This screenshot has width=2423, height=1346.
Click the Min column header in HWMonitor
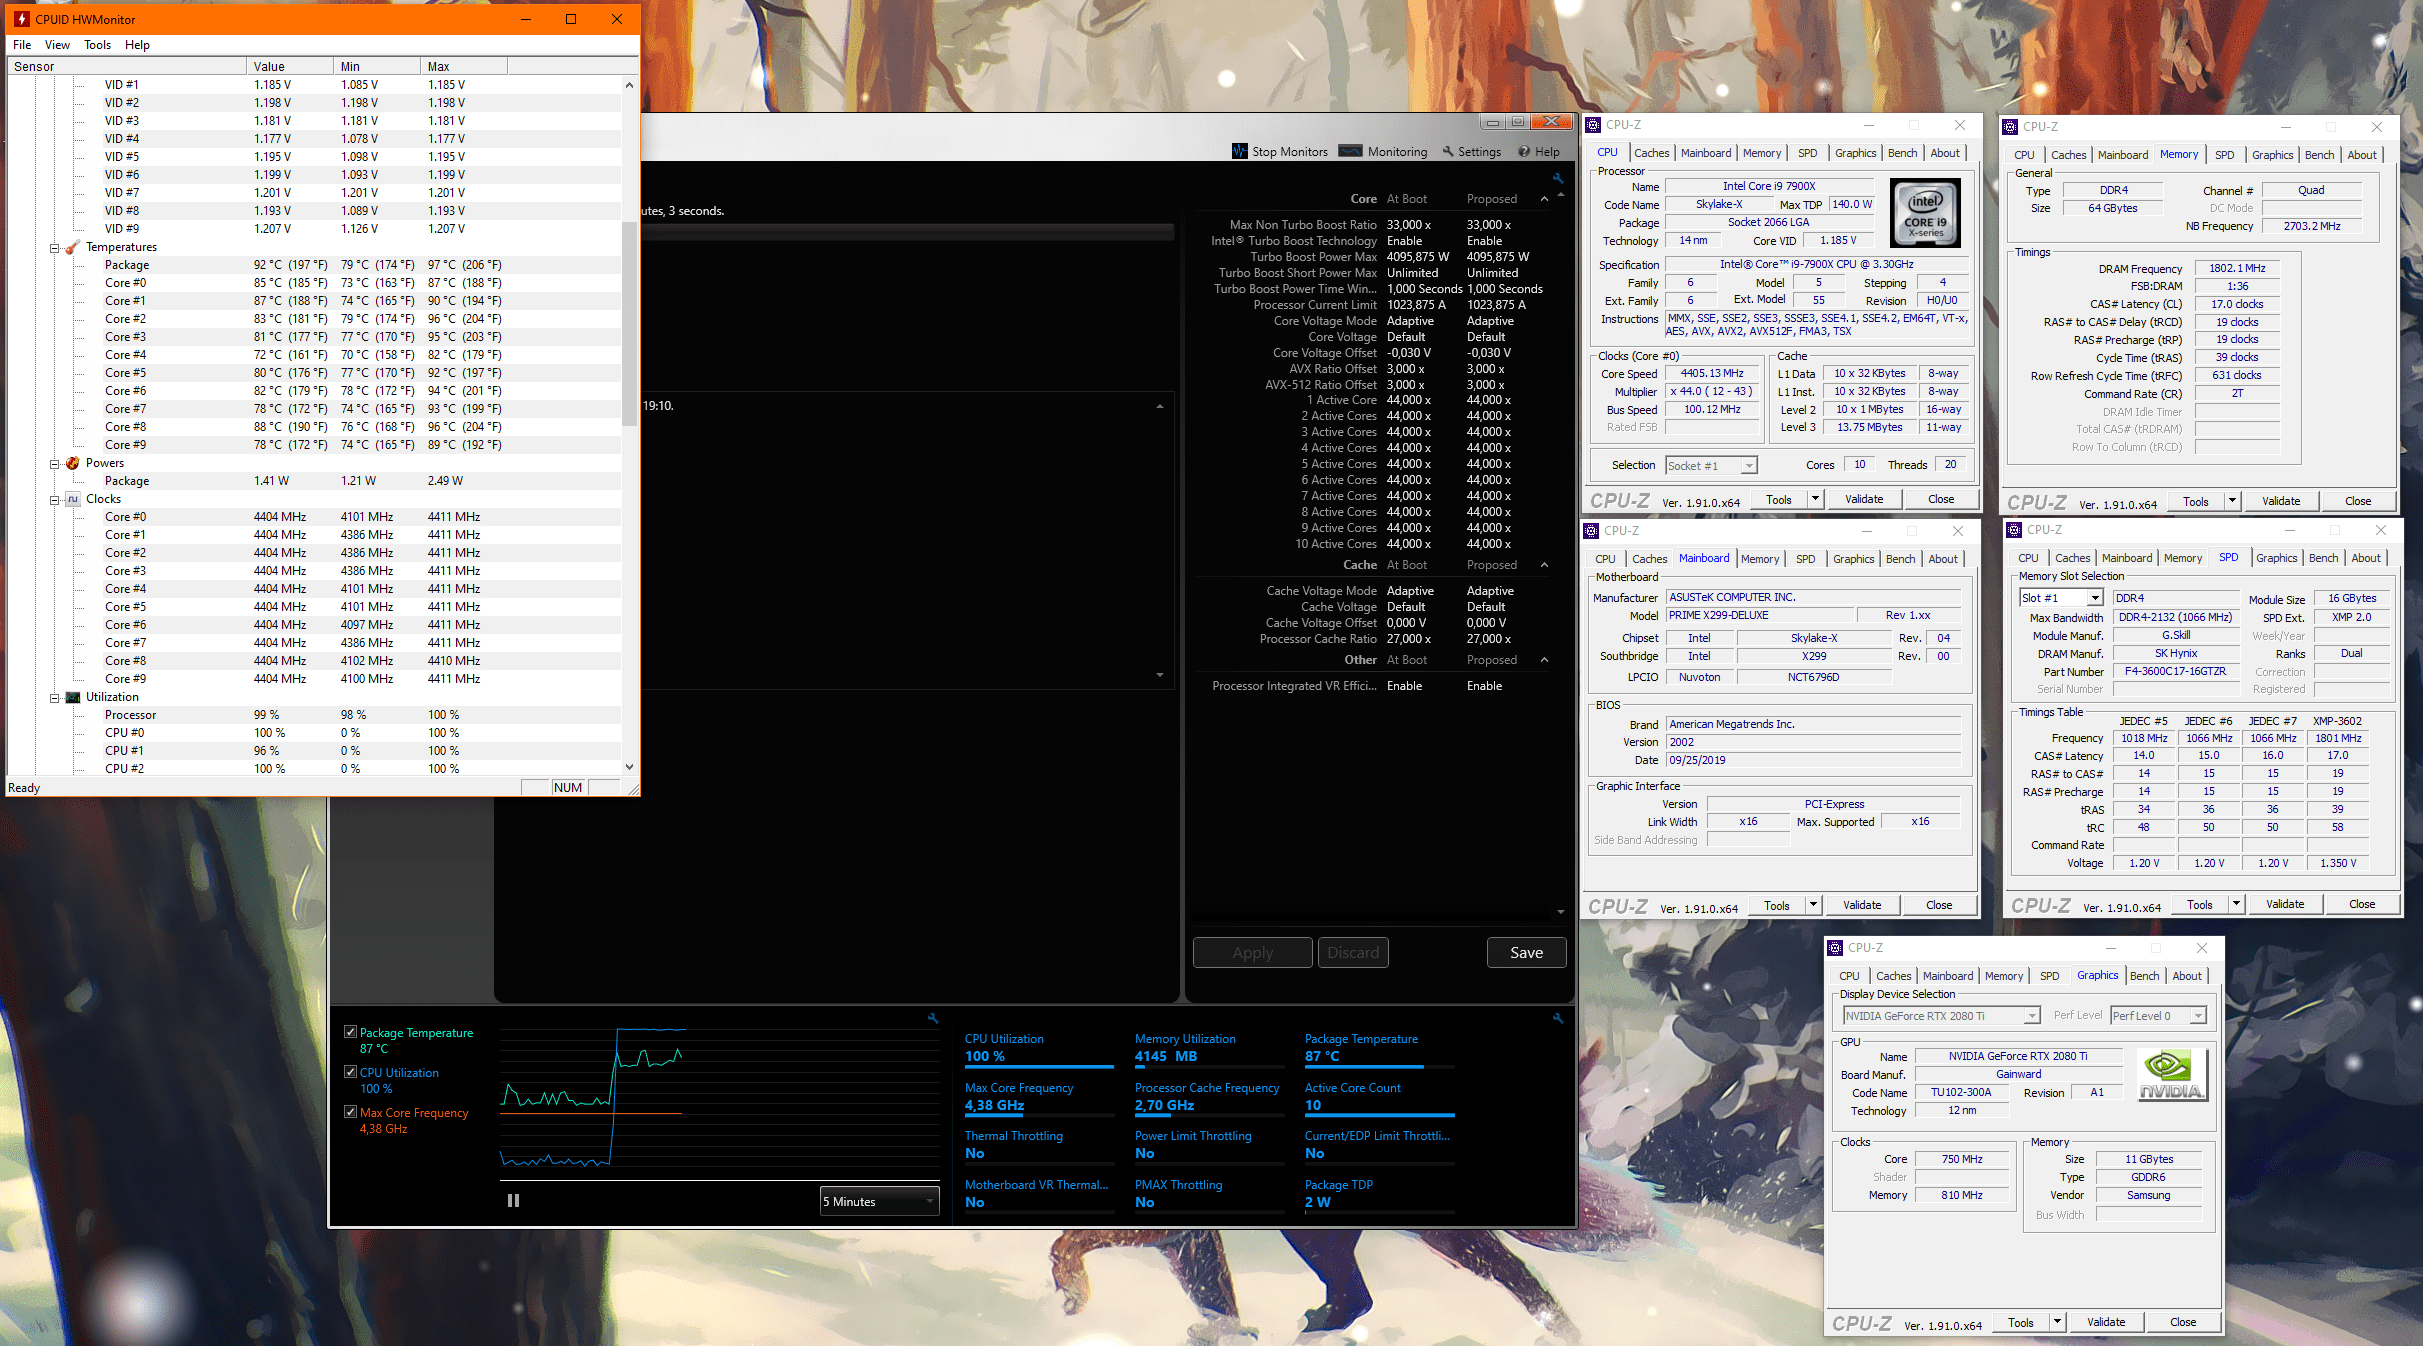pyautogui.click(x=377, y=67)
